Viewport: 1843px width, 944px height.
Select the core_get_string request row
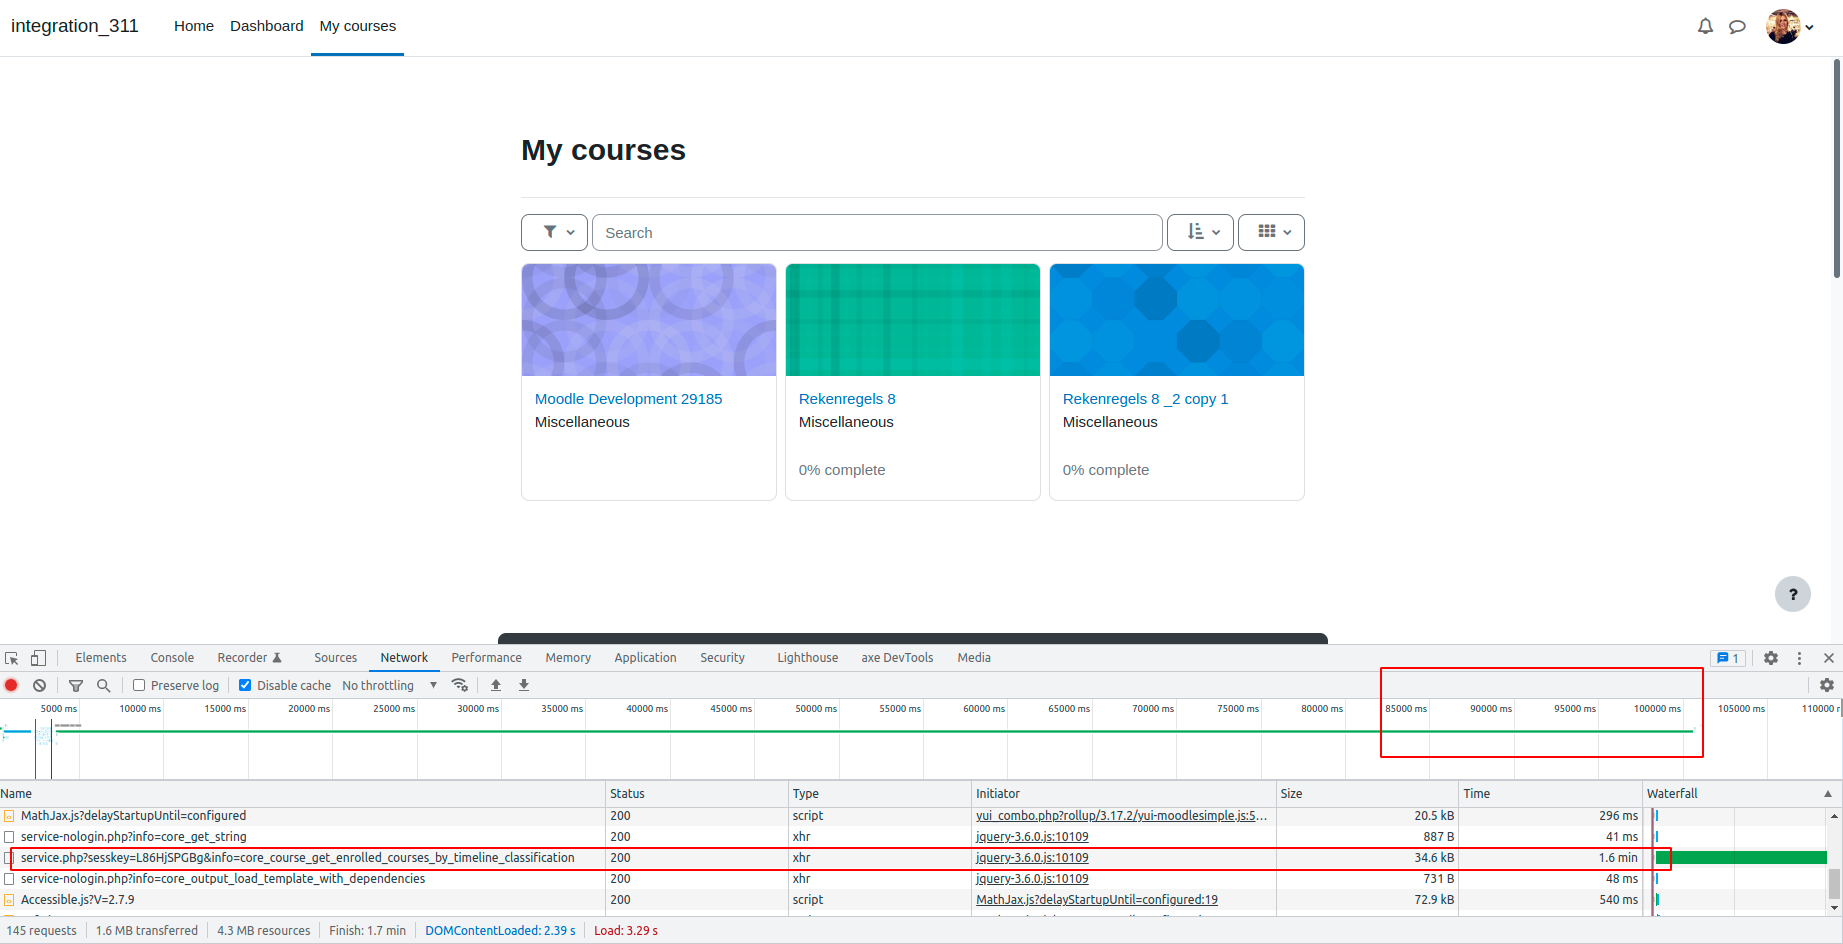click(913, 837)
